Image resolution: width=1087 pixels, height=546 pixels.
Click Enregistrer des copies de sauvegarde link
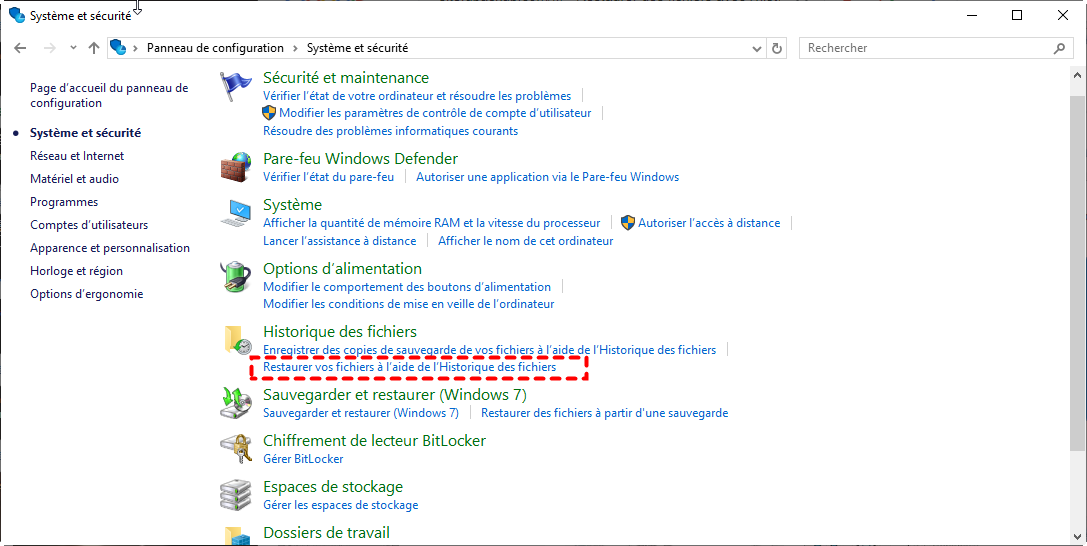489,350
